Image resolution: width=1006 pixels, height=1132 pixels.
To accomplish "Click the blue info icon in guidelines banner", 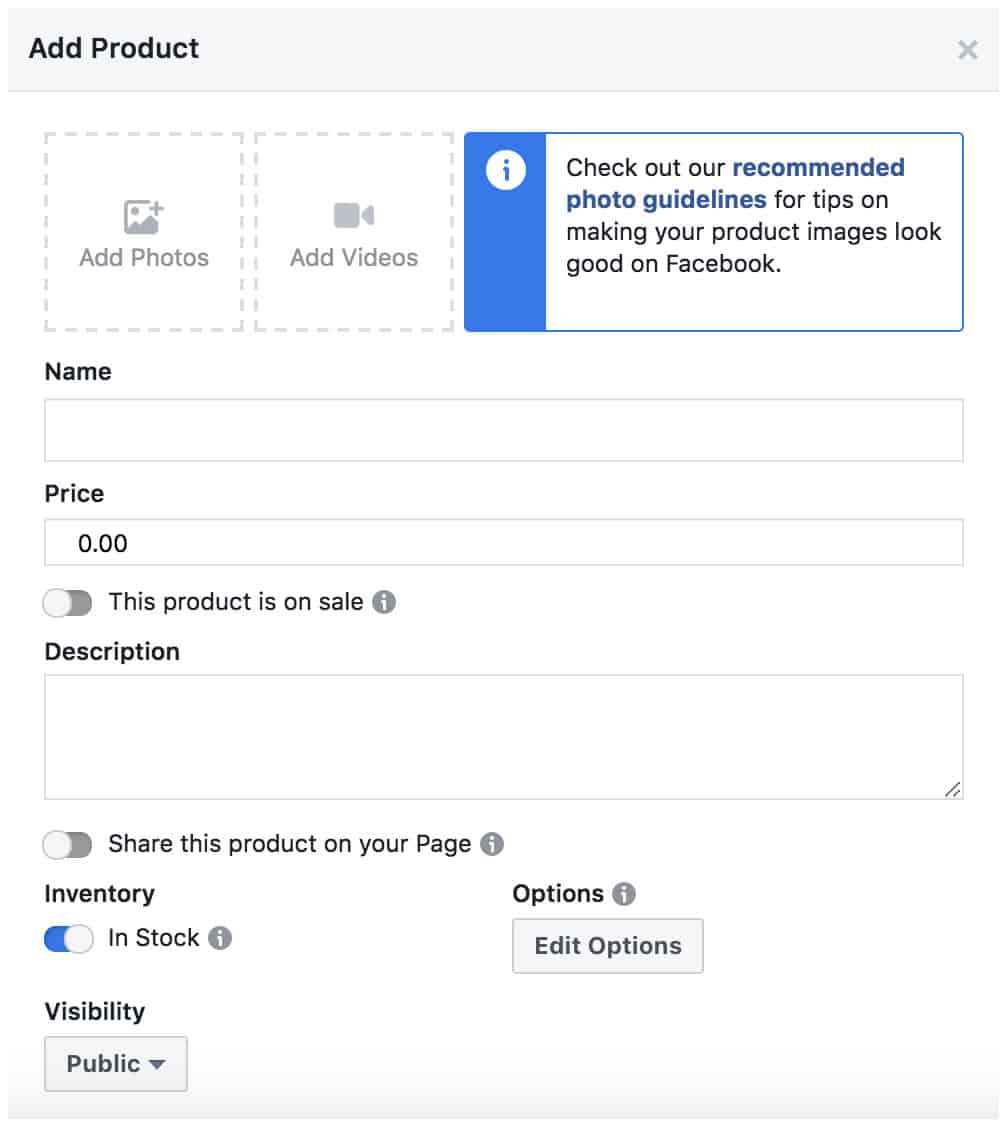I will (505, 172).
